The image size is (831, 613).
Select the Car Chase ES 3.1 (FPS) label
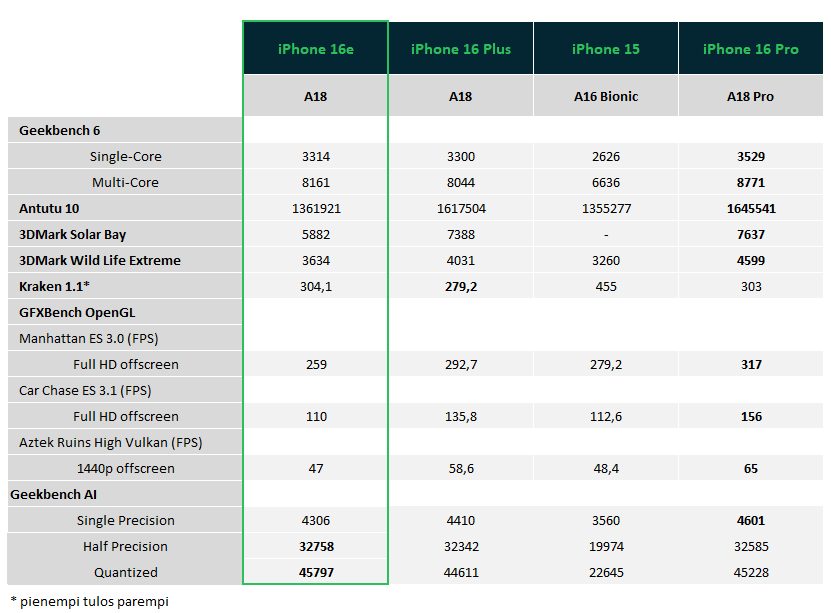85,390
